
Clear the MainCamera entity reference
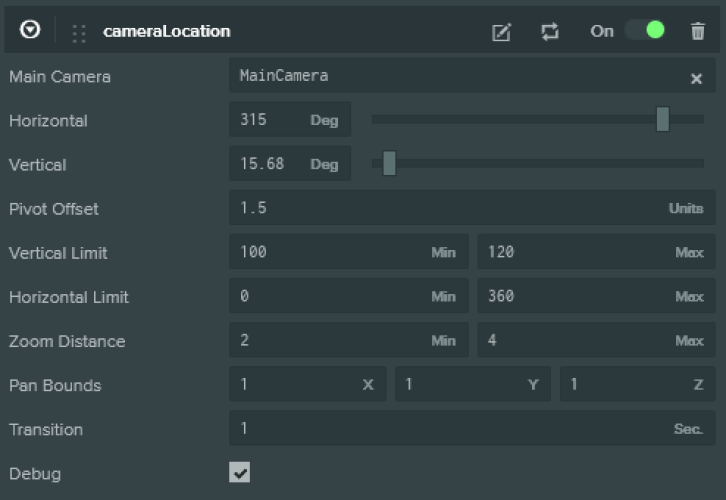pyautogui.click(x=696, y=78)
